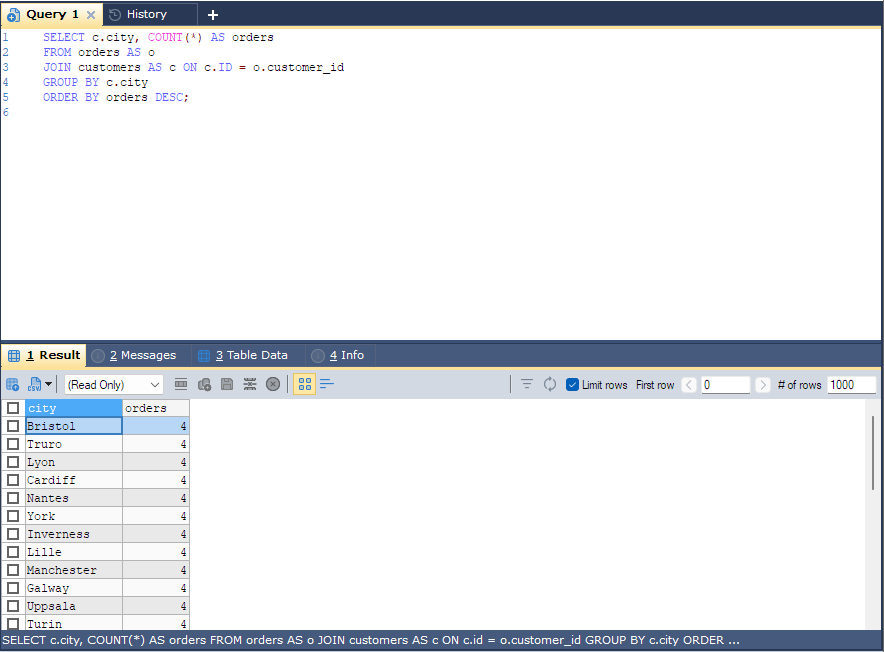Click the # of rows input field

[x=852, y=385]
